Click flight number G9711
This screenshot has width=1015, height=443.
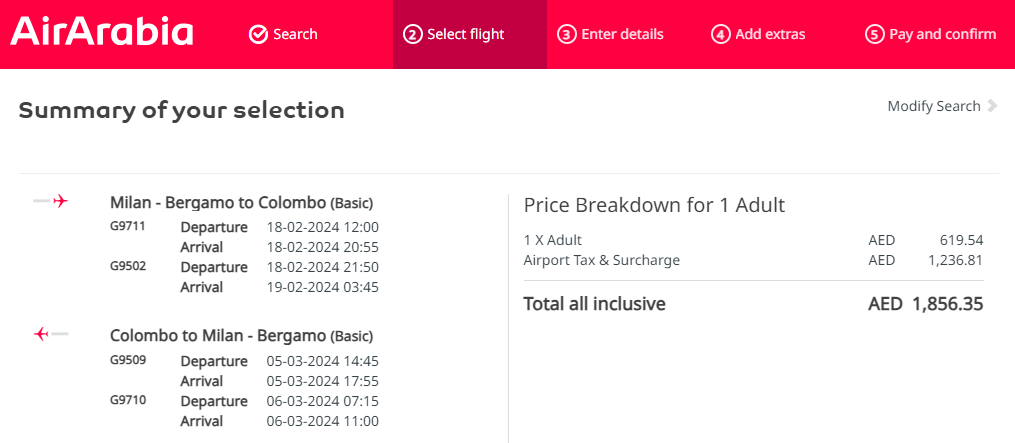click(128, 226)
